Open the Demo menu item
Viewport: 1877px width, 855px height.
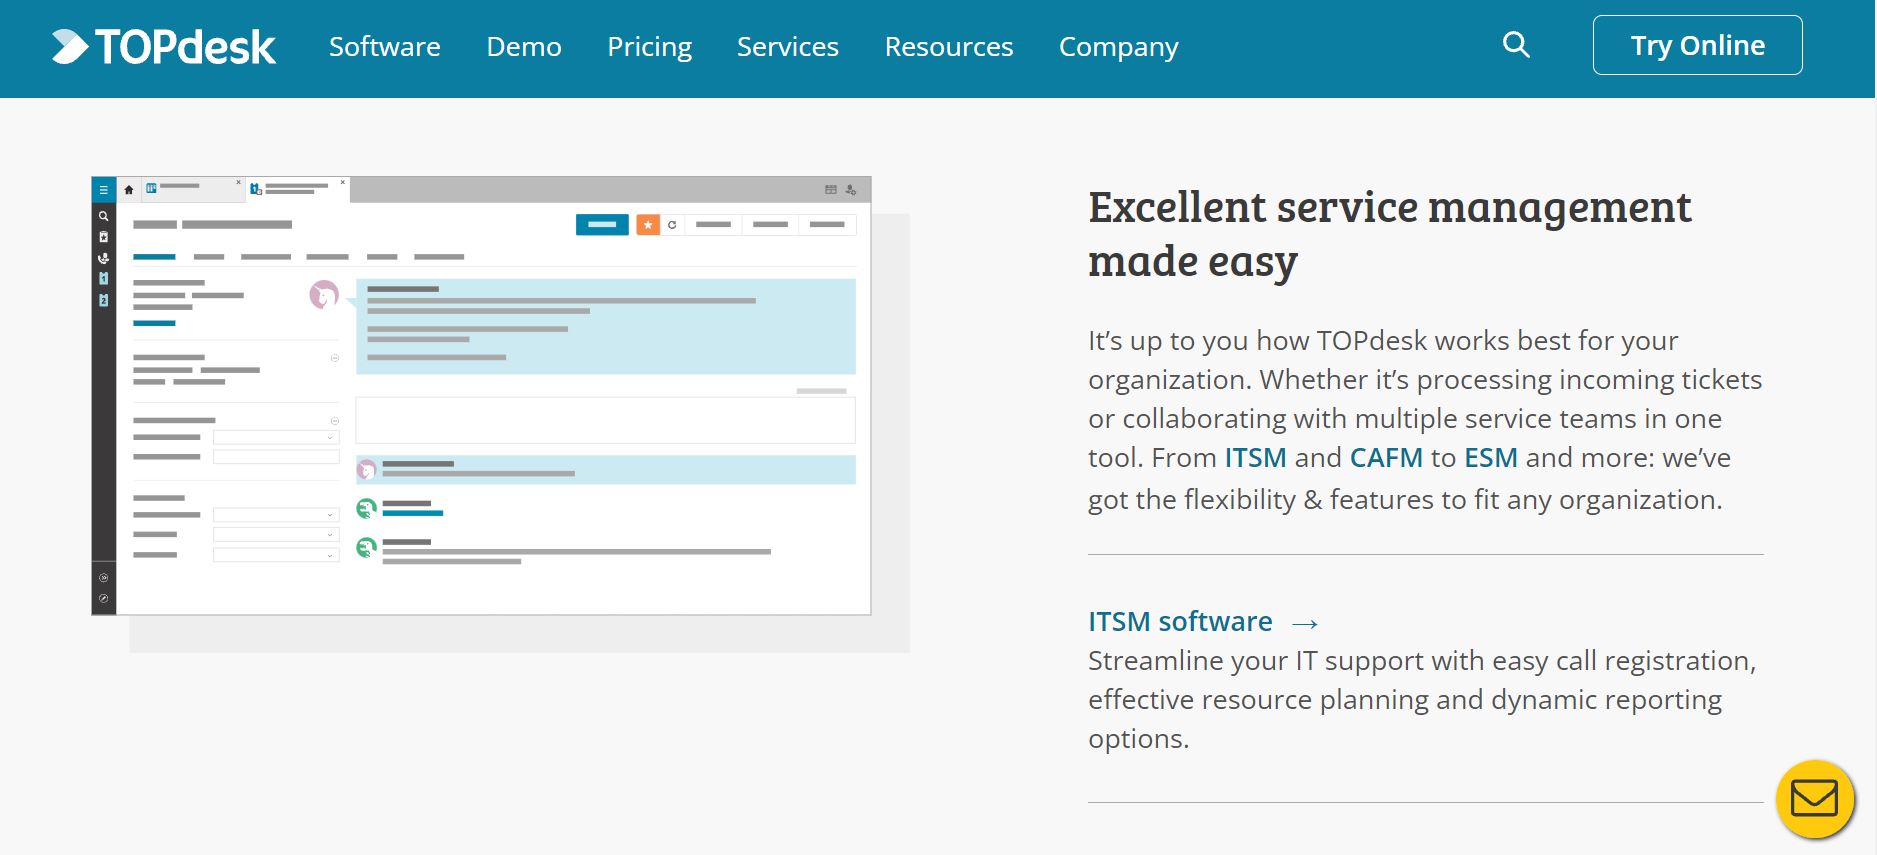[x=524, y=47]
